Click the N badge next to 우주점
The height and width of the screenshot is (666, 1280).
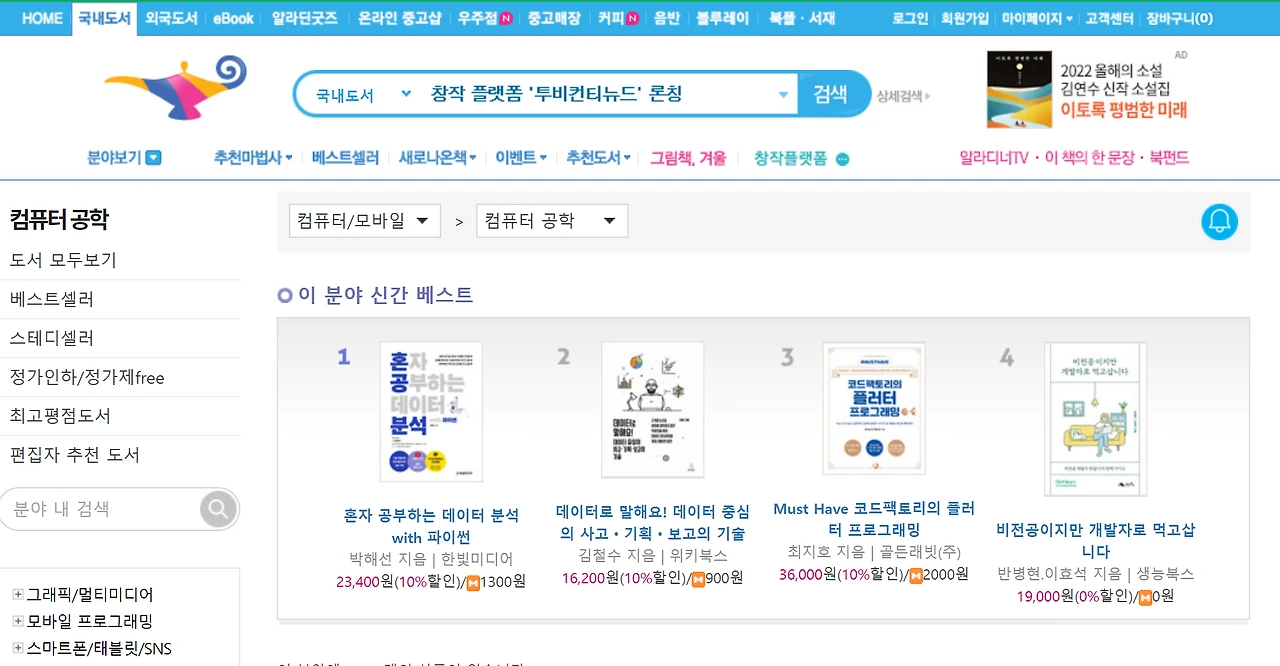pos(506,18)
